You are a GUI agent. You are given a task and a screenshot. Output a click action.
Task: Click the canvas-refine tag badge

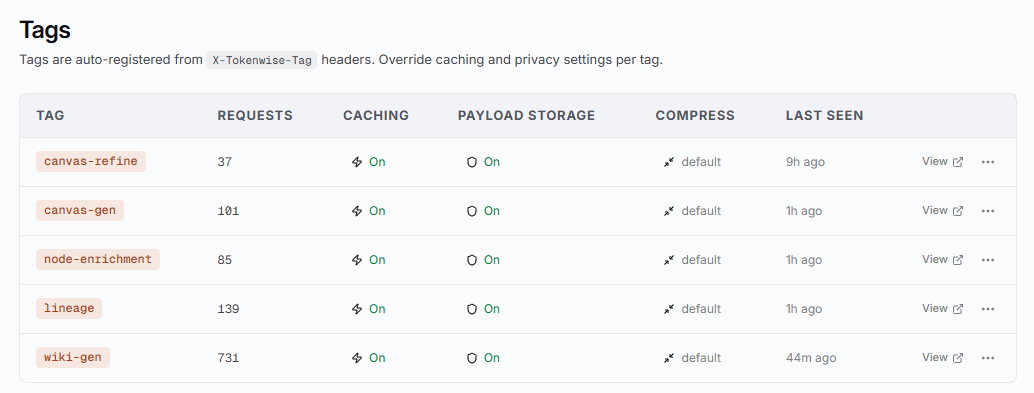point(91,162)
